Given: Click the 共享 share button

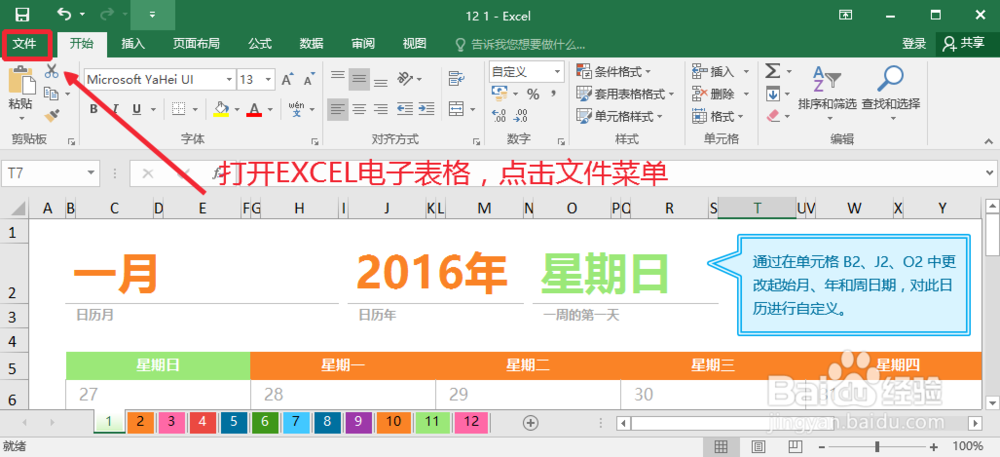Looking at the screenshot, I should pos(964,43).
